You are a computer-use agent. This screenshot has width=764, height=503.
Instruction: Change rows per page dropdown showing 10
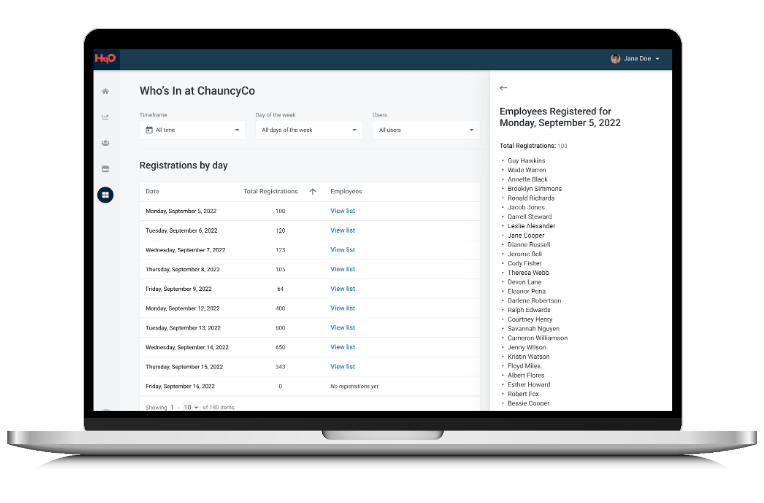(191, 407)
